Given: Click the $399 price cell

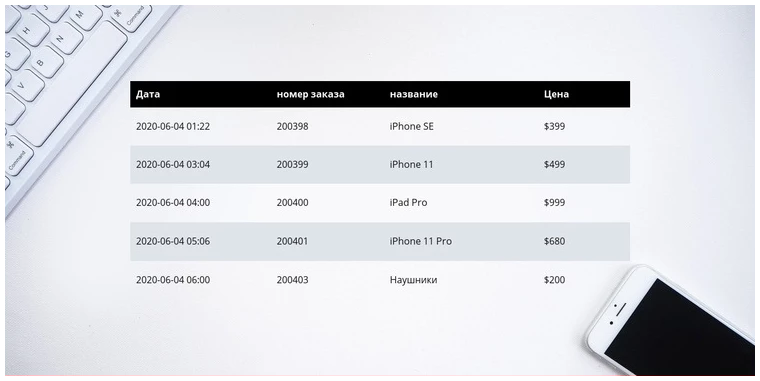Looking at the screenshot, I should 554,127.
